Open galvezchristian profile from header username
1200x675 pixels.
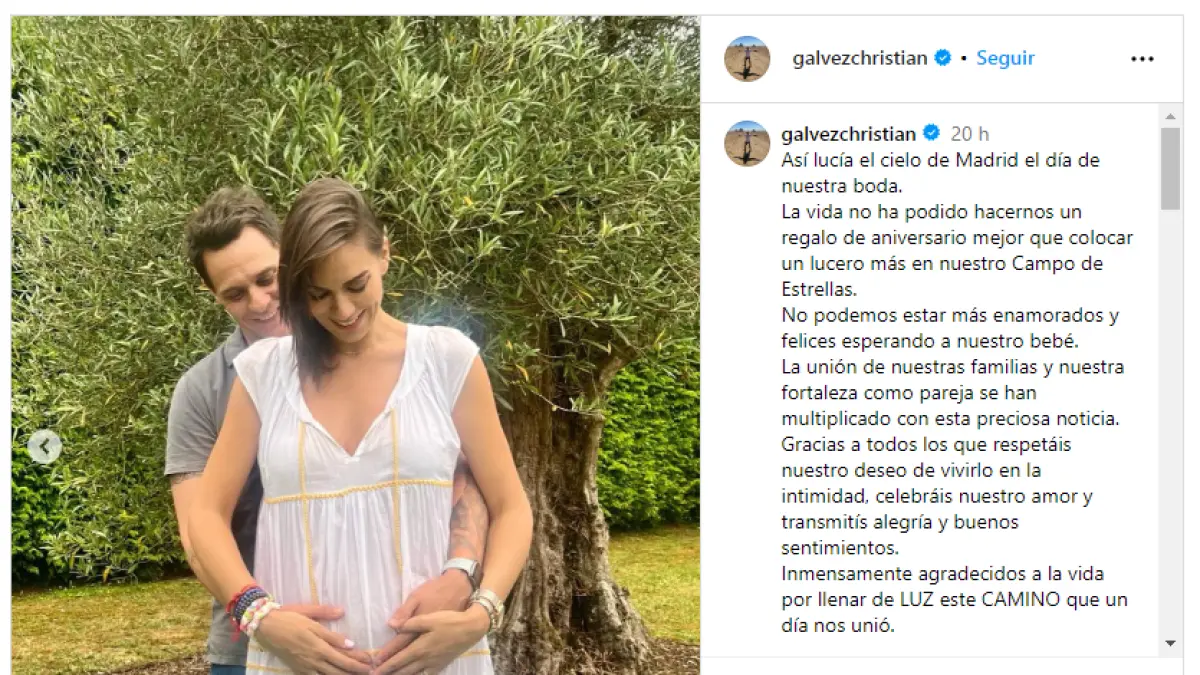[860, 58]
